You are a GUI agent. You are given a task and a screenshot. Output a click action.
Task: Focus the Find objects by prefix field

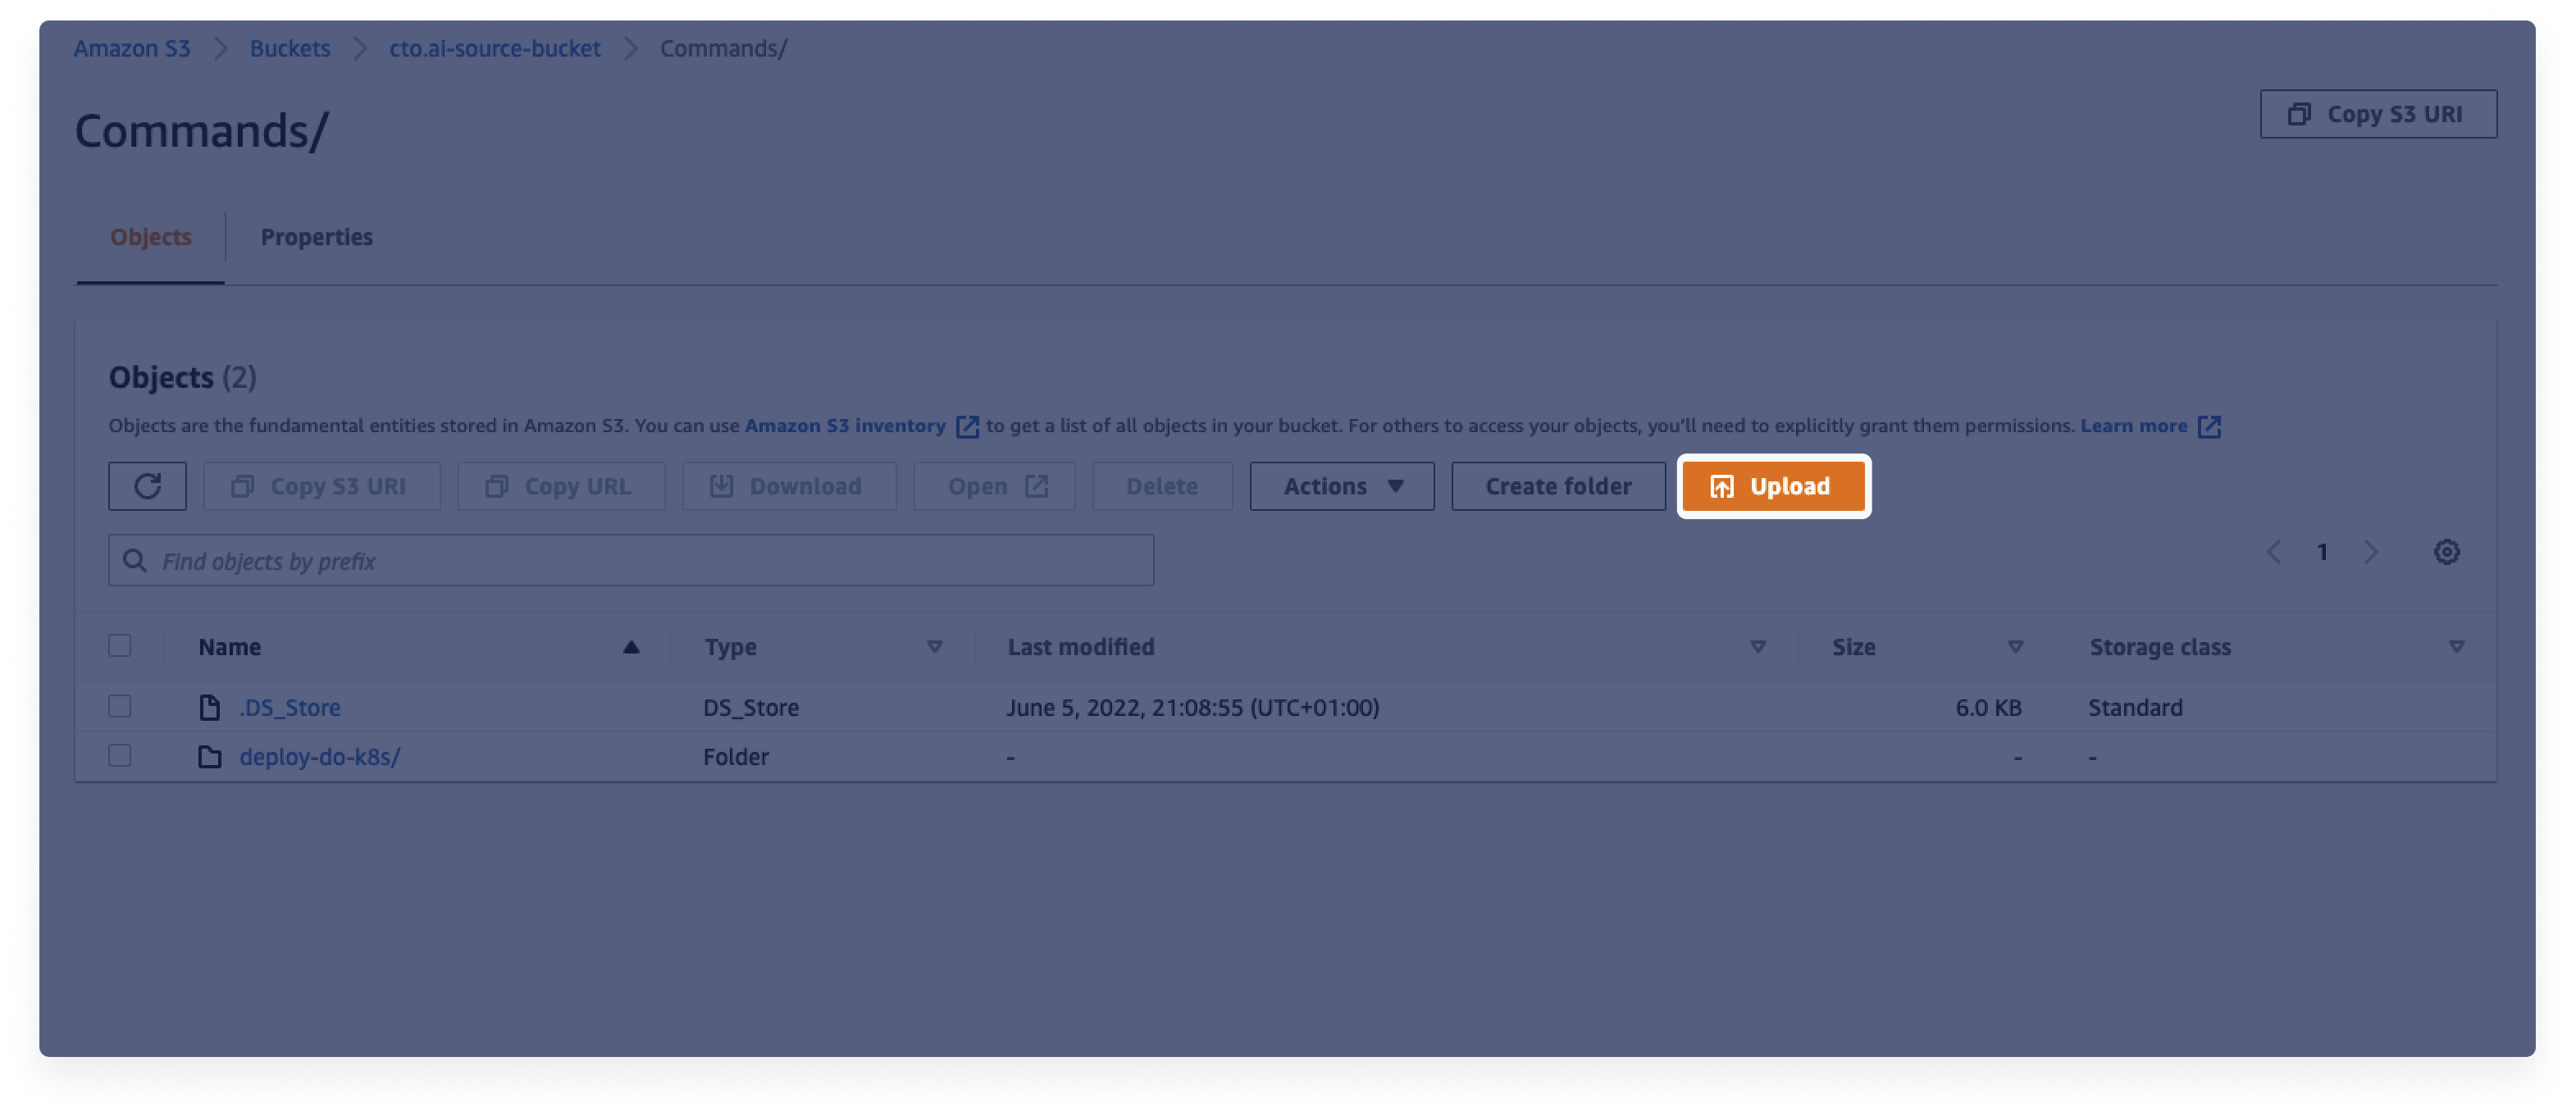[631, 560]
